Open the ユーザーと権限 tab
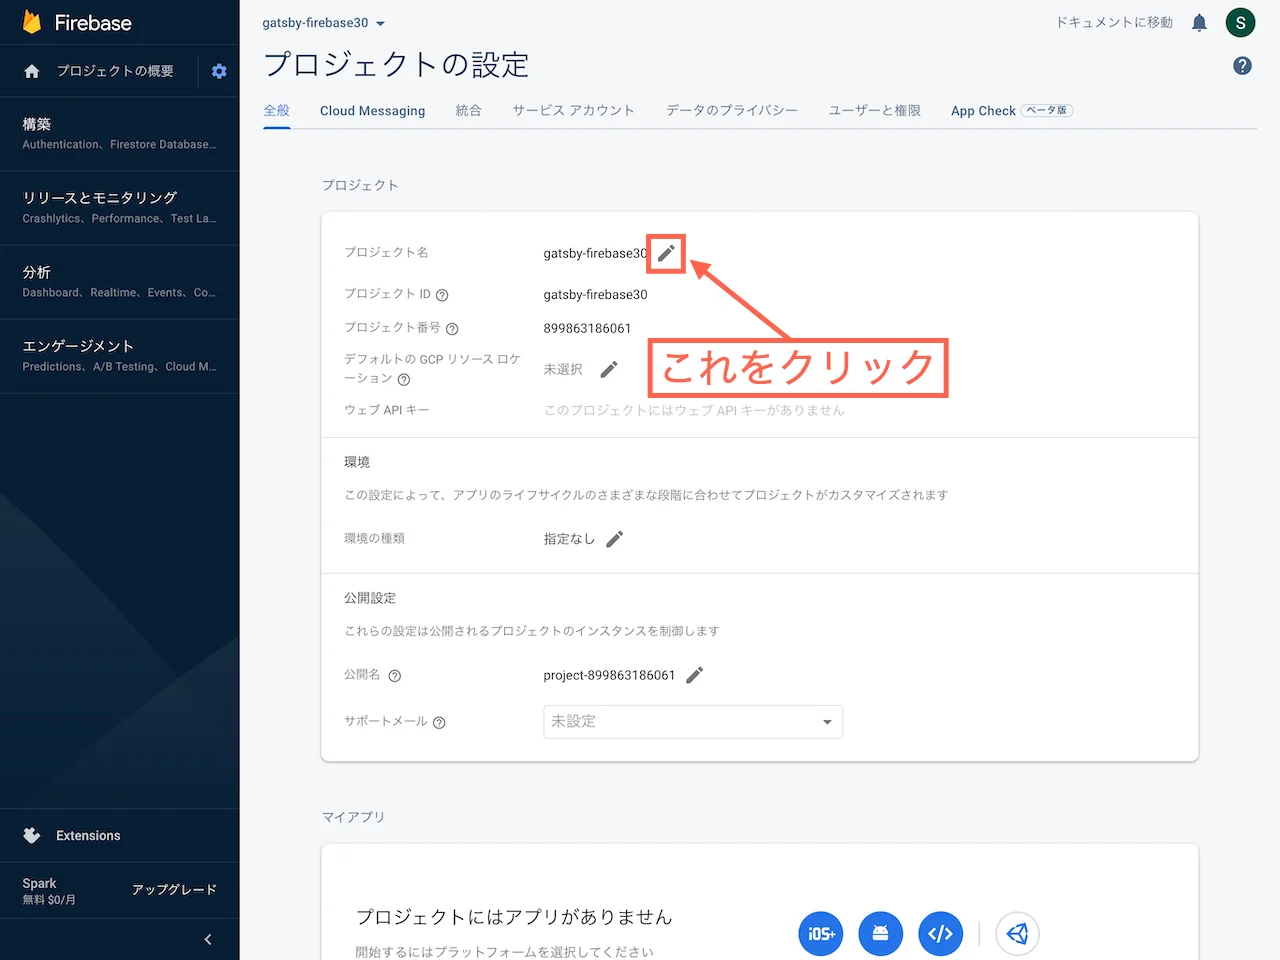 tap(874, 110)
